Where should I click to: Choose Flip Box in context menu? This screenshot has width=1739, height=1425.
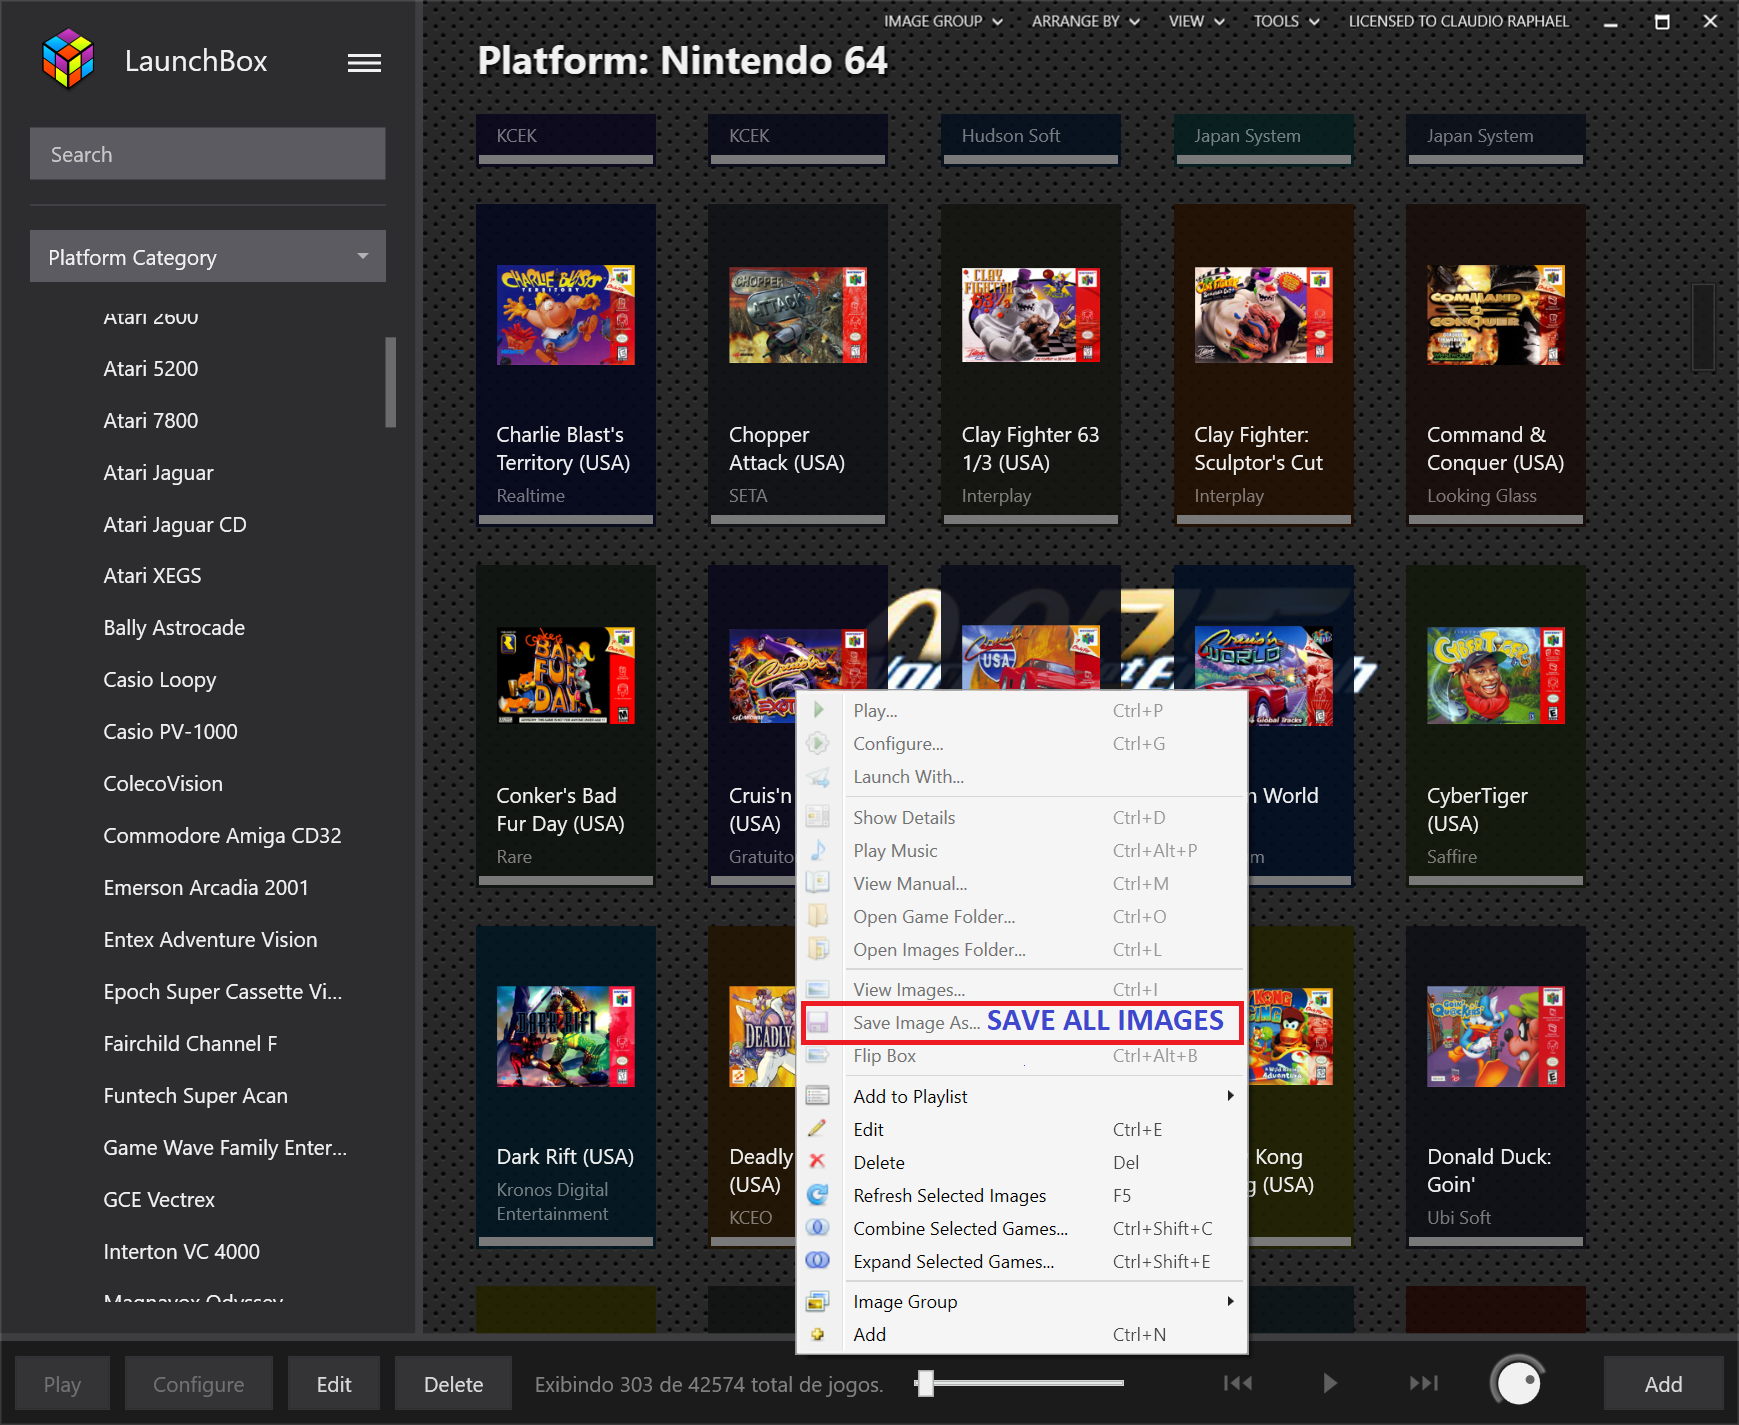[x=1022, y=1055]
